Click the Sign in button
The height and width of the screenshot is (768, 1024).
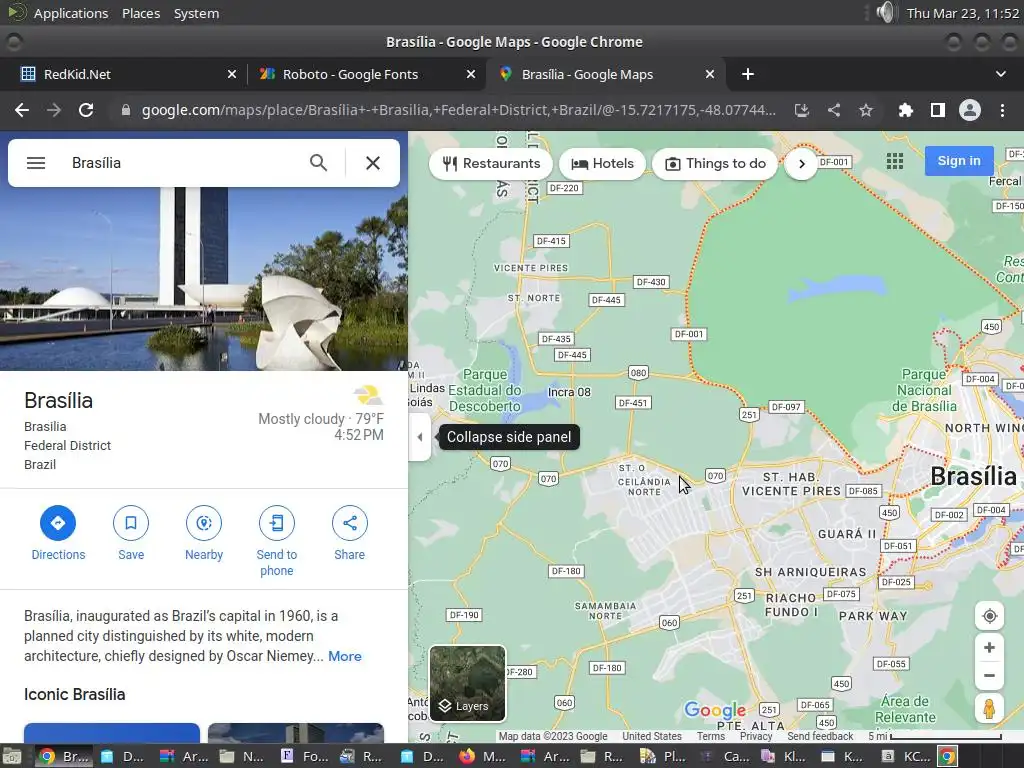click(959, 161)
